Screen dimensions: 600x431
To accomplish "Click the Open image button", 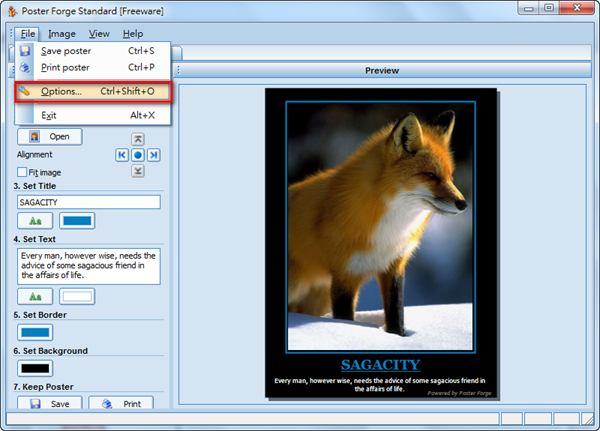I will 50,136.
